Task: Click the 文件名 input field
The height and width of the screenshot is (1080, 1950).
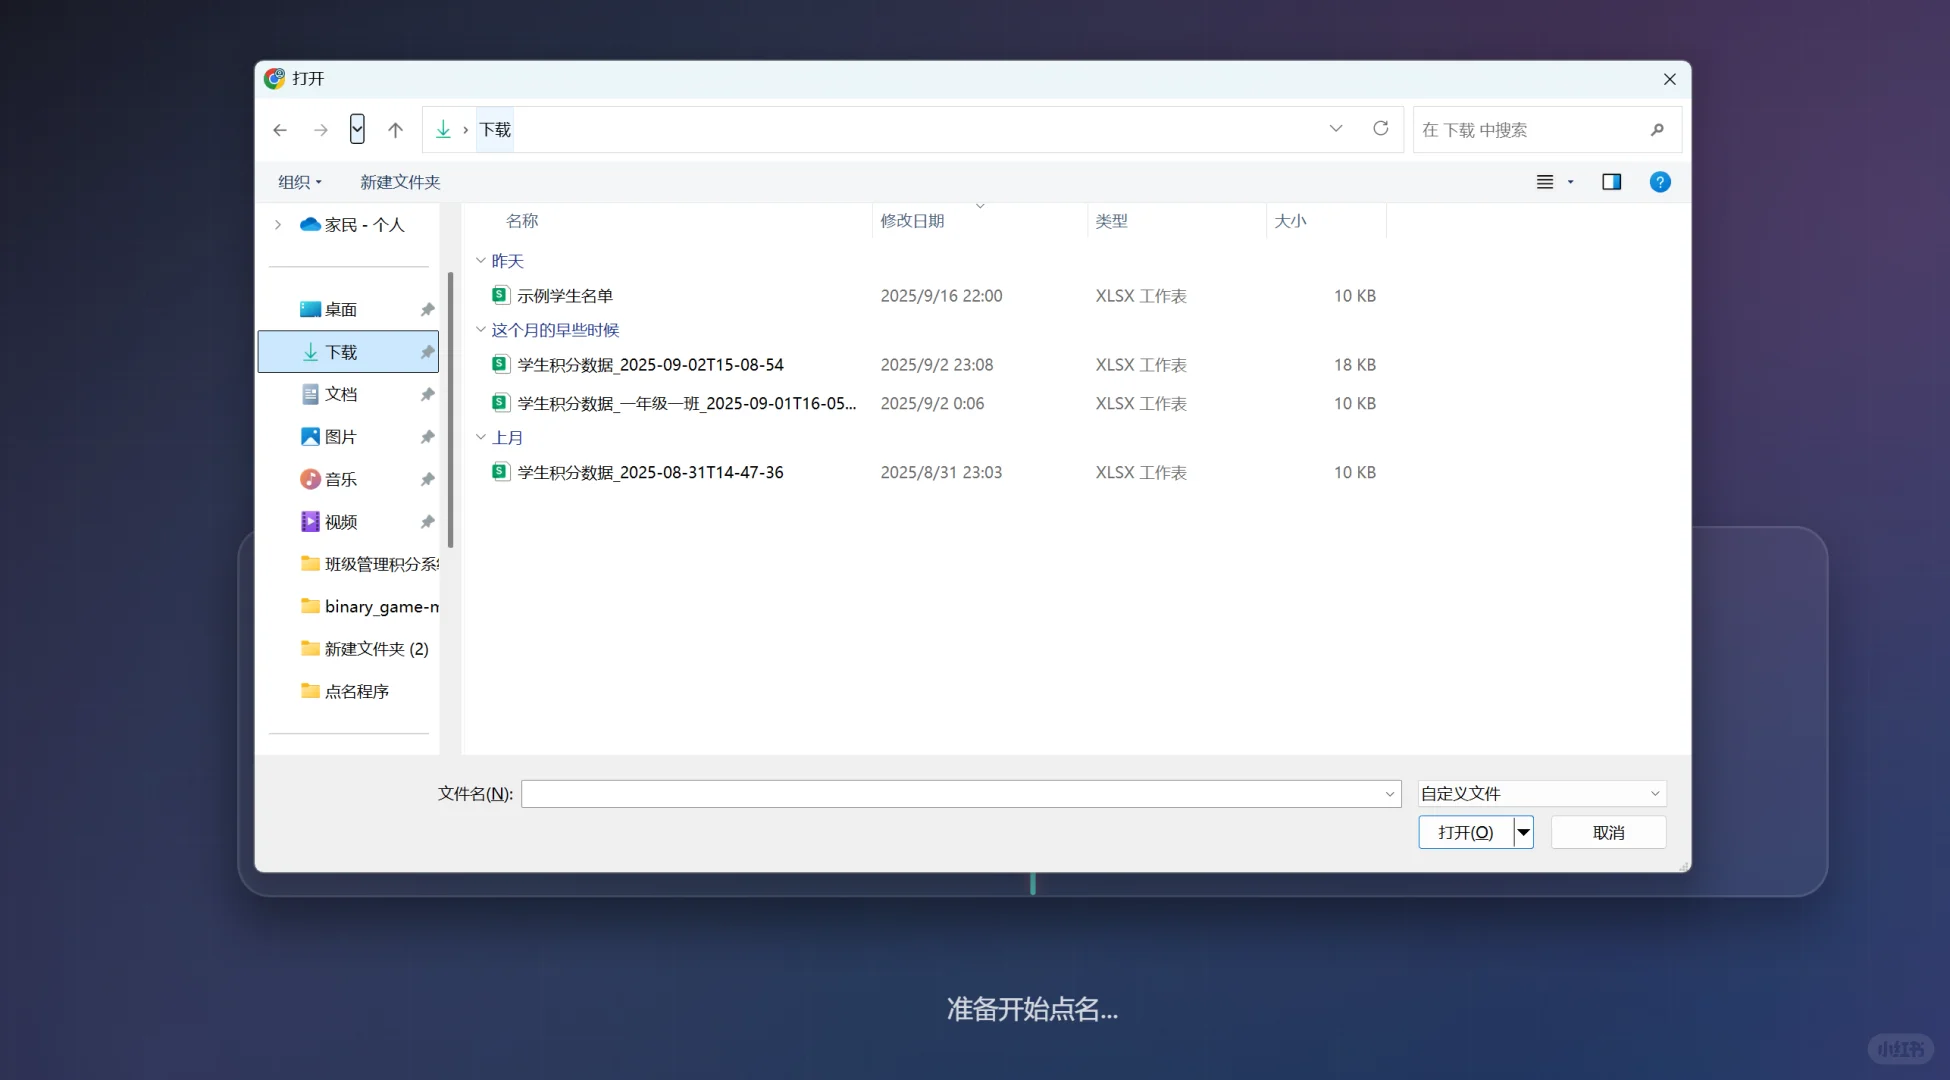Action: (950, 794)
